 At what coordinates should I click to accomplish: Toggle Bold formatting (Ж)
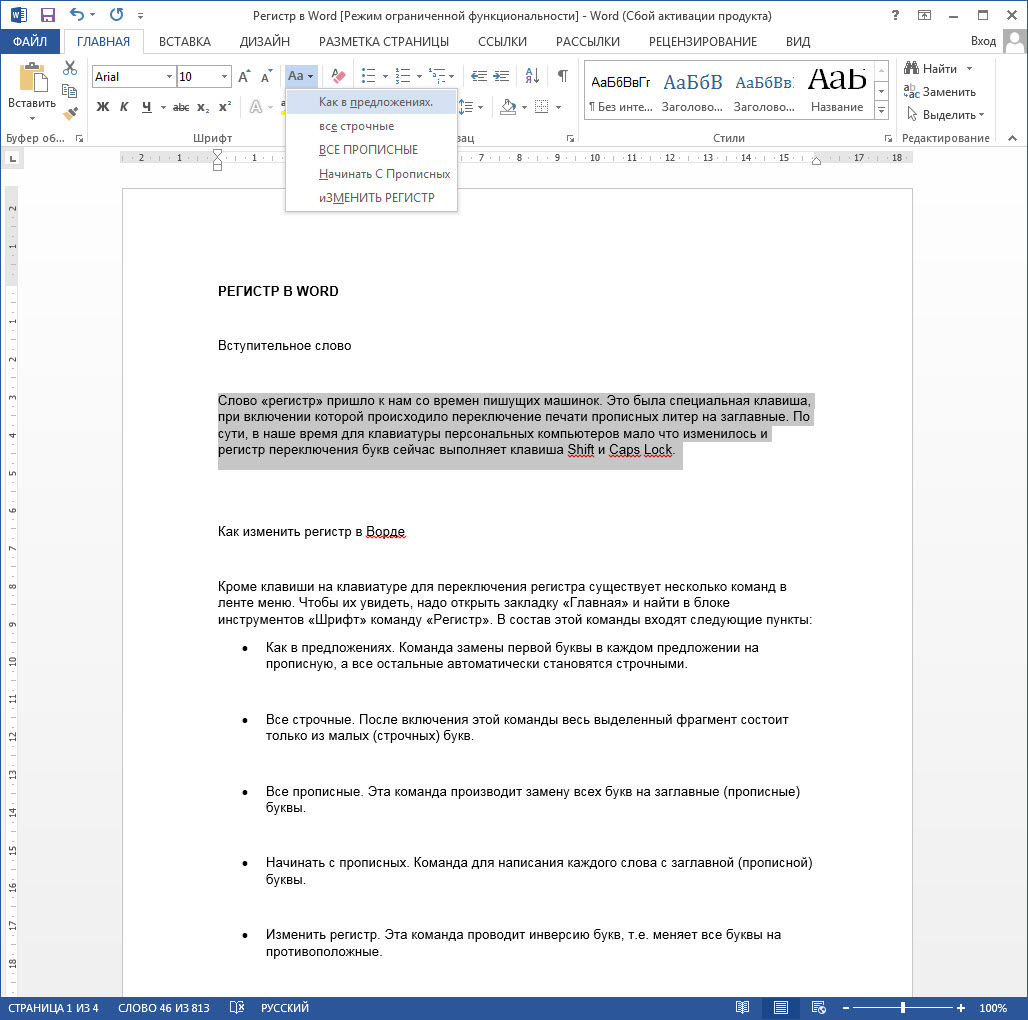pos(102,107)
